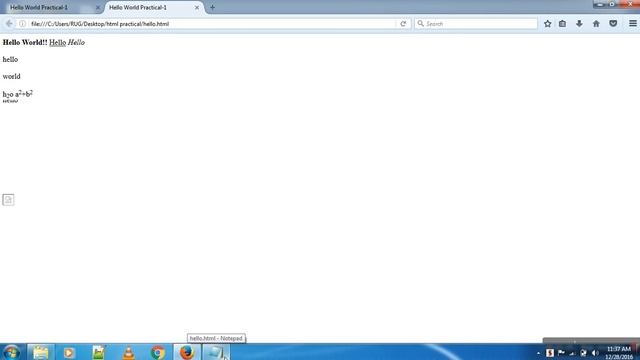Open the Firefox hamburger menu
The image size is (640, 360).
pyautogui.click(x=633, y=24)
